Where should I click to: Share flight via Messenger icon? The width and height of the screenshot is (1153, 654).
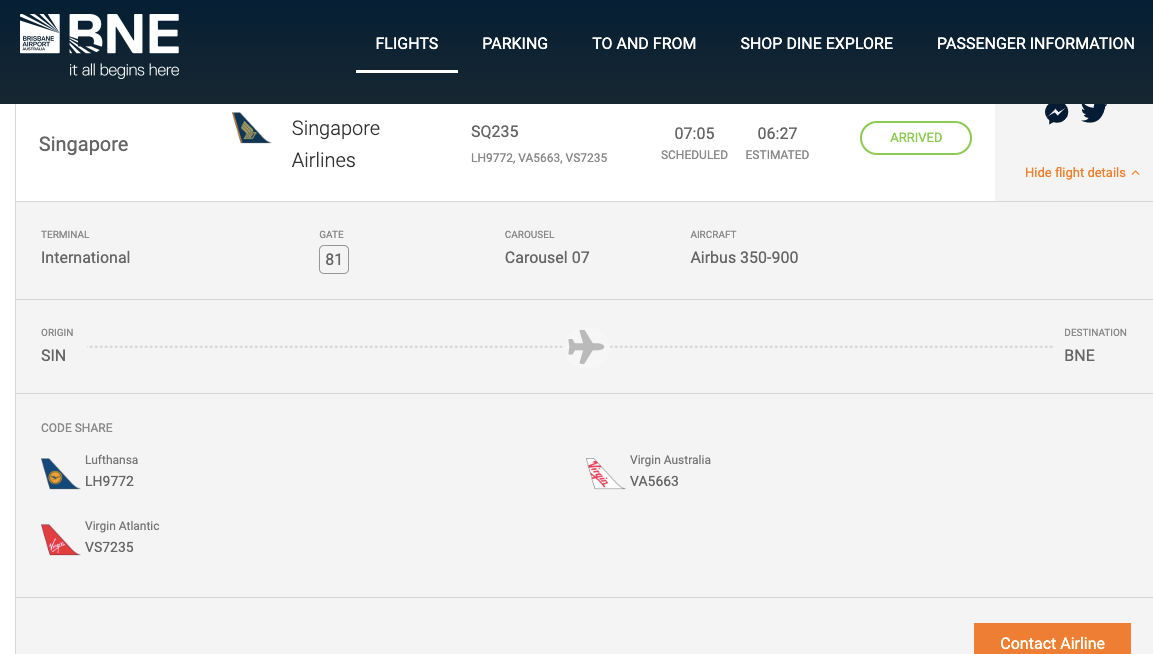(1057, 112)
